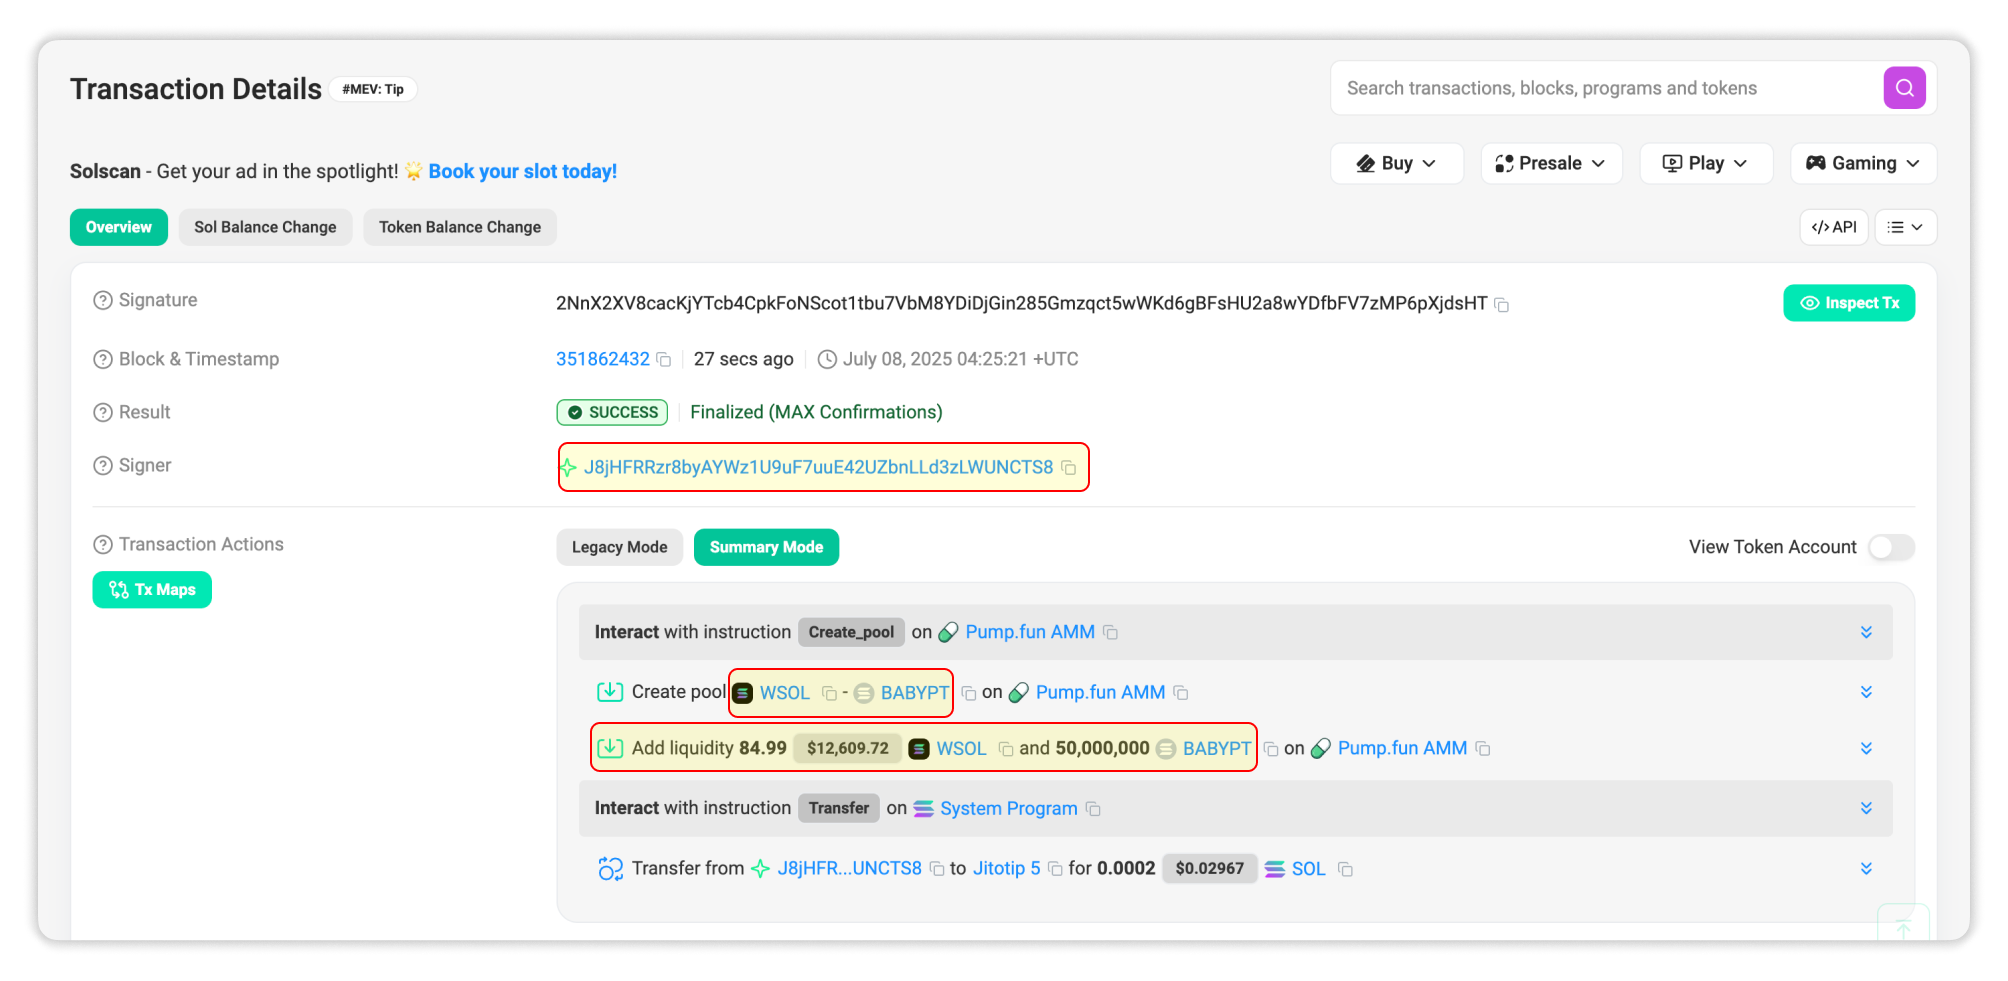The image size is (2008, 981).
Task: Copy the Jitotip 5 address
Action: (x=1054, y=869)
